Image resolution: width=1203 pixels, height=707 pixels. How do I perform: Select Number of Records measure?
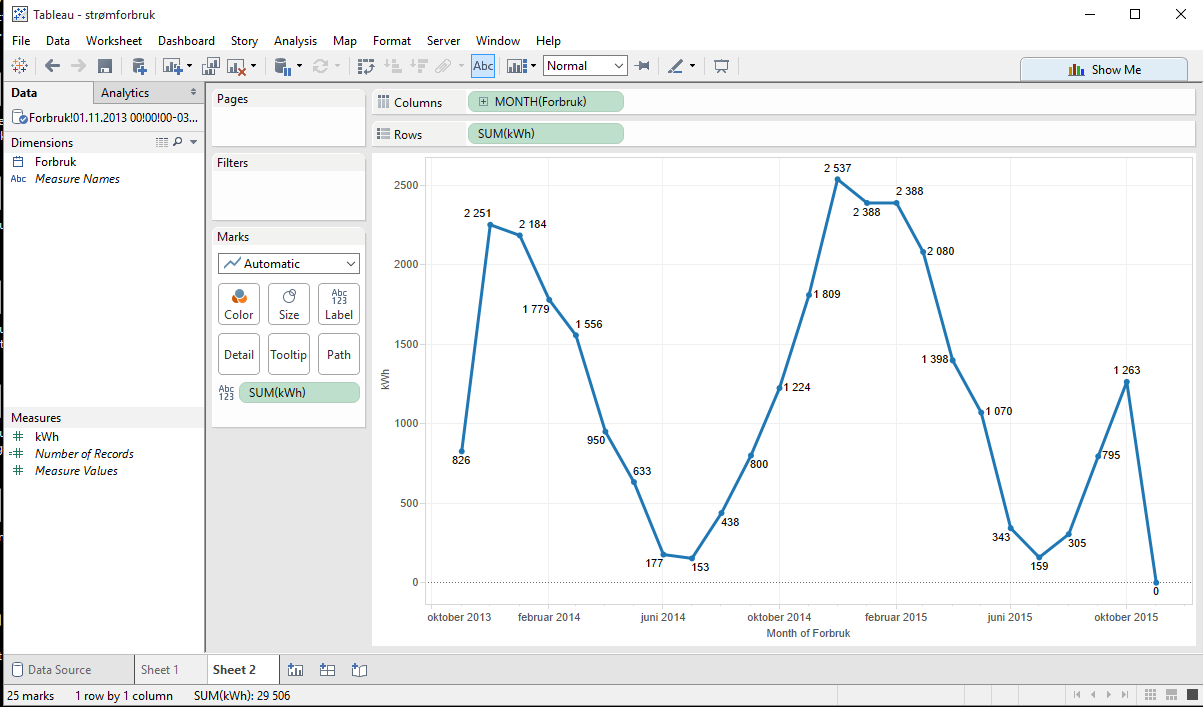point(84,453)
